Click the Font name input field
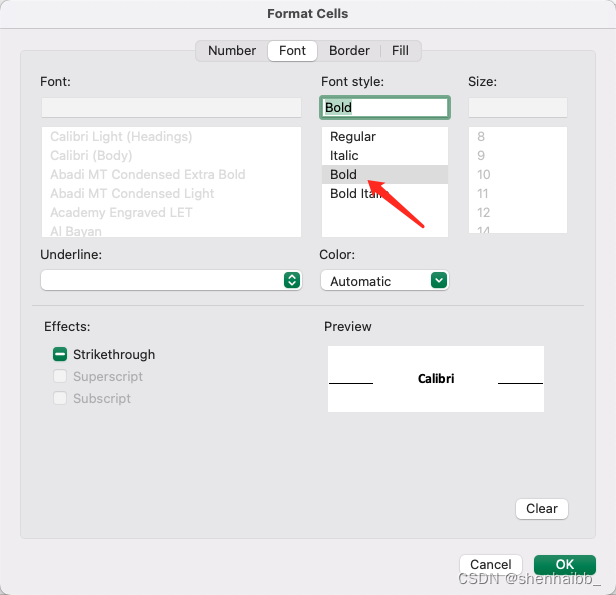616x595 pixels. 171,107
